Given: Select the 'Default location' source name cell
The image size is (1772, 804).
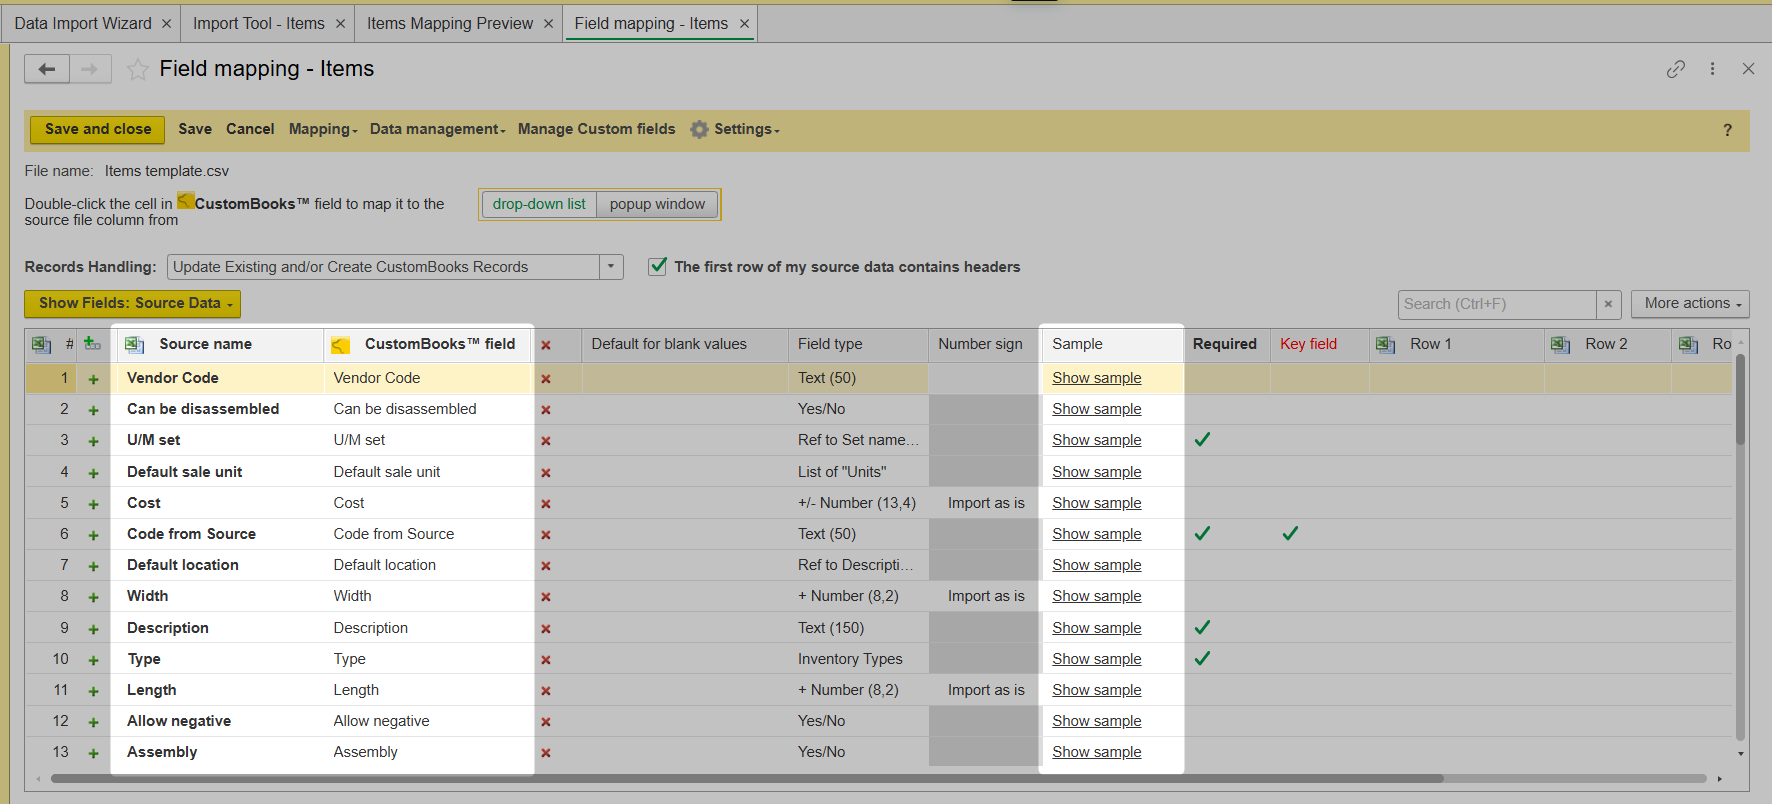Looking at the screenshot, I should click(x=219, y=565).
